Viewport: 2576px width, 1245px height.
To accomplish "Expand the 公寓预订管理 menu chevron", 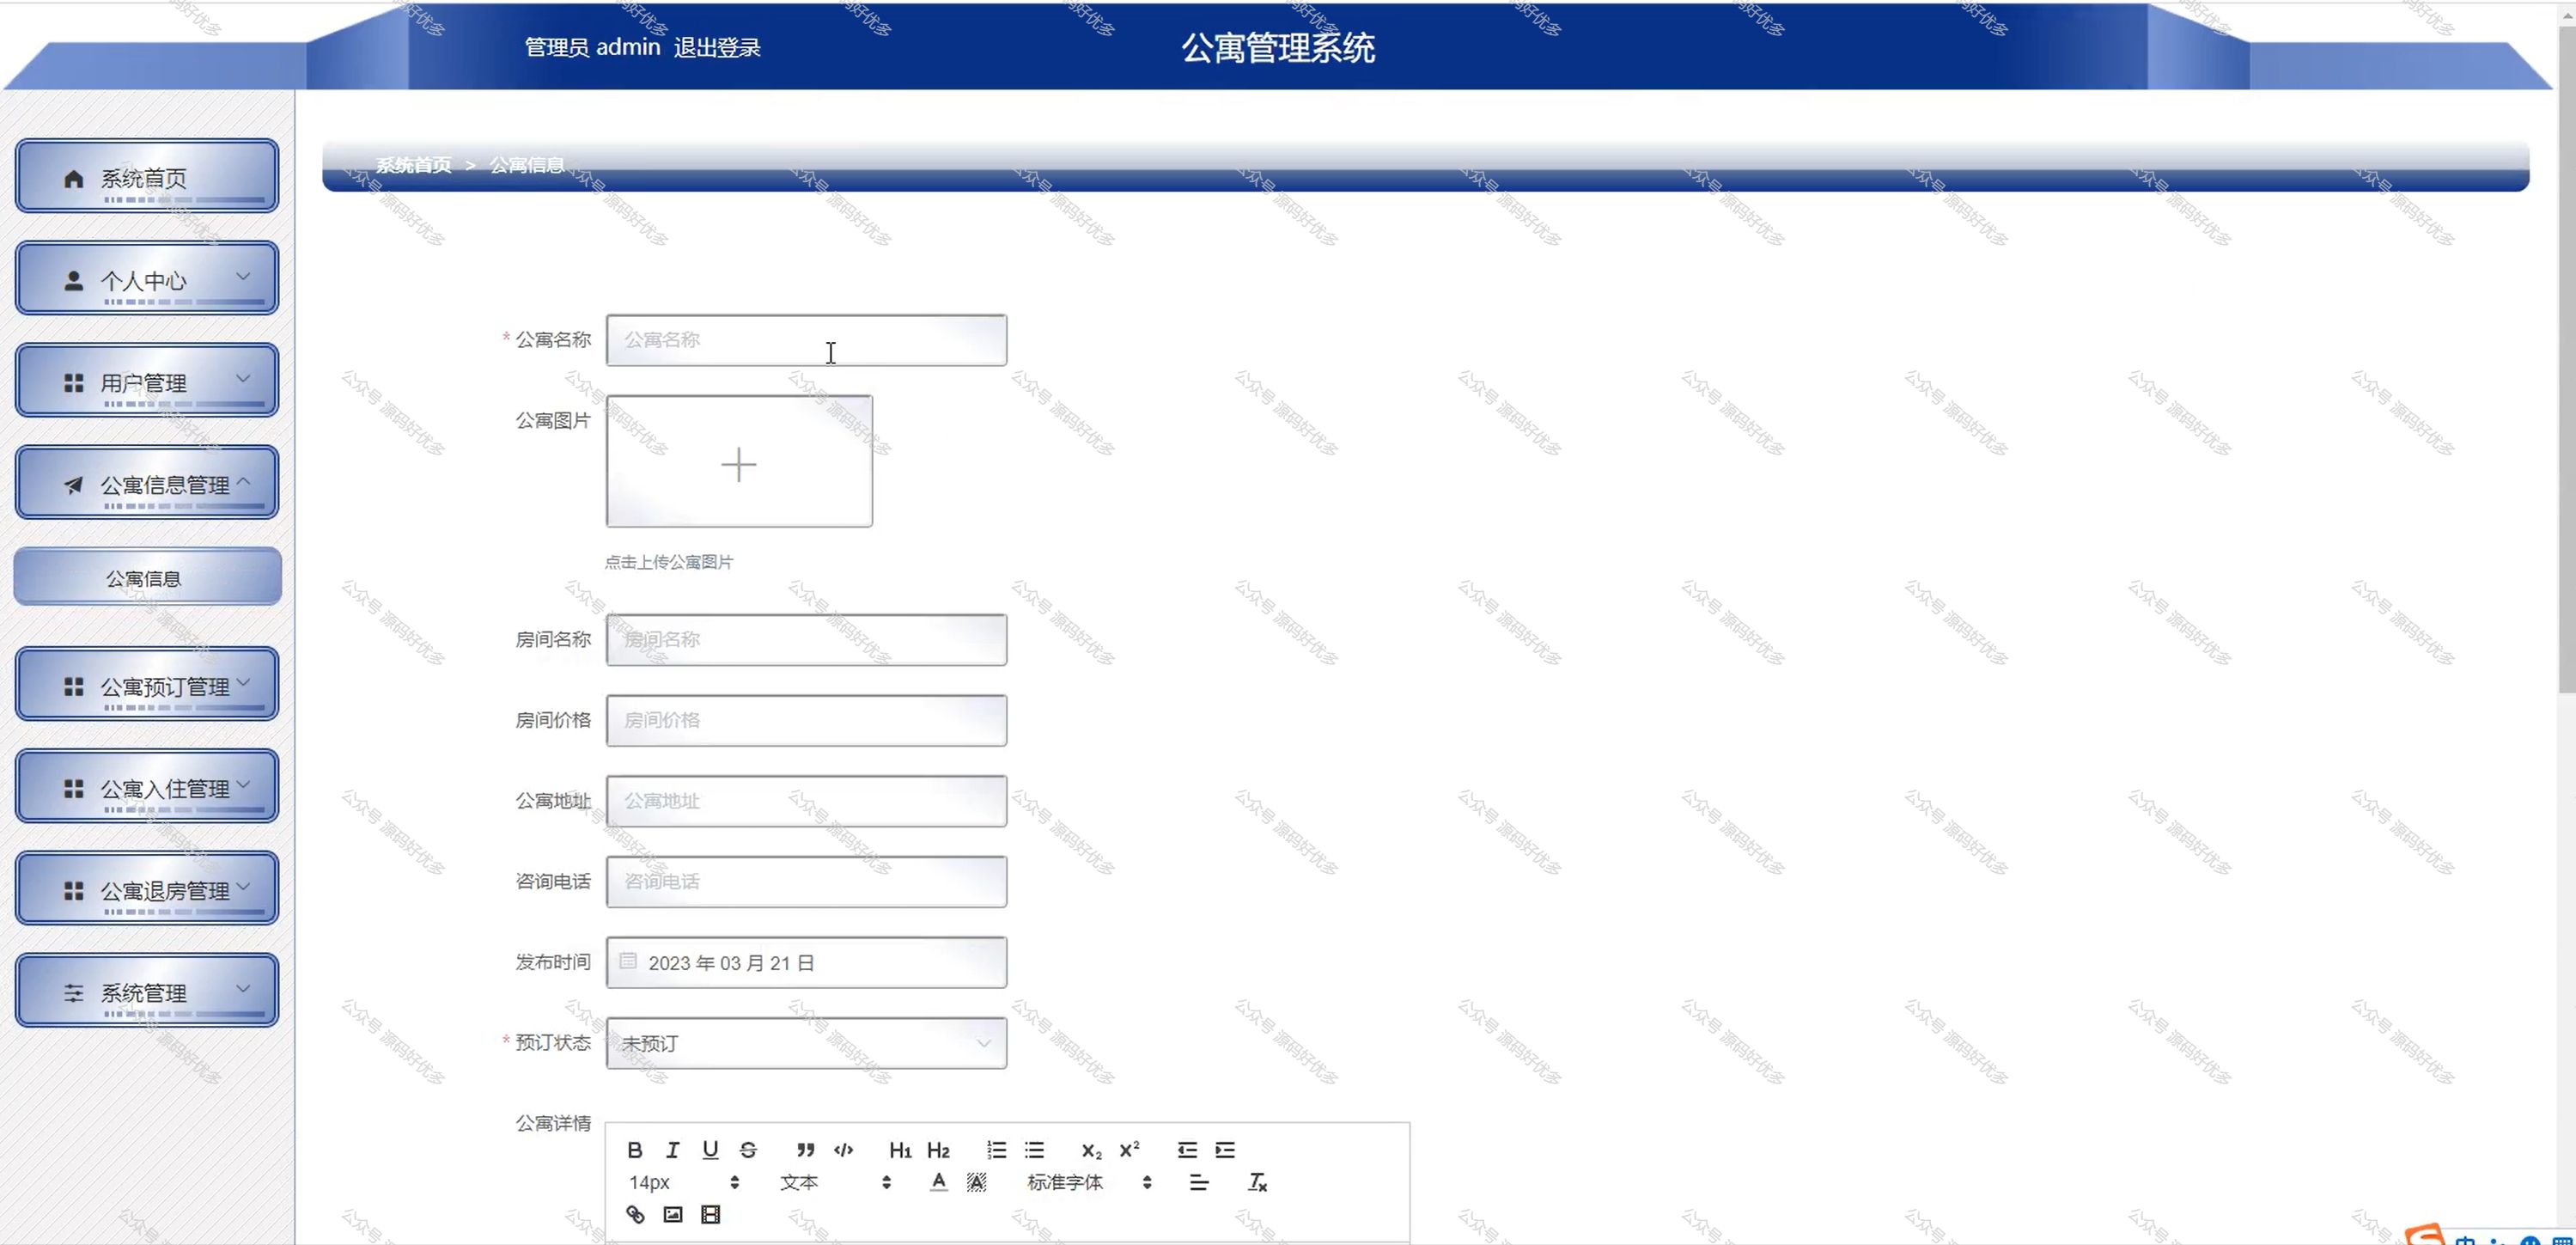I will (x=243, y=682).
